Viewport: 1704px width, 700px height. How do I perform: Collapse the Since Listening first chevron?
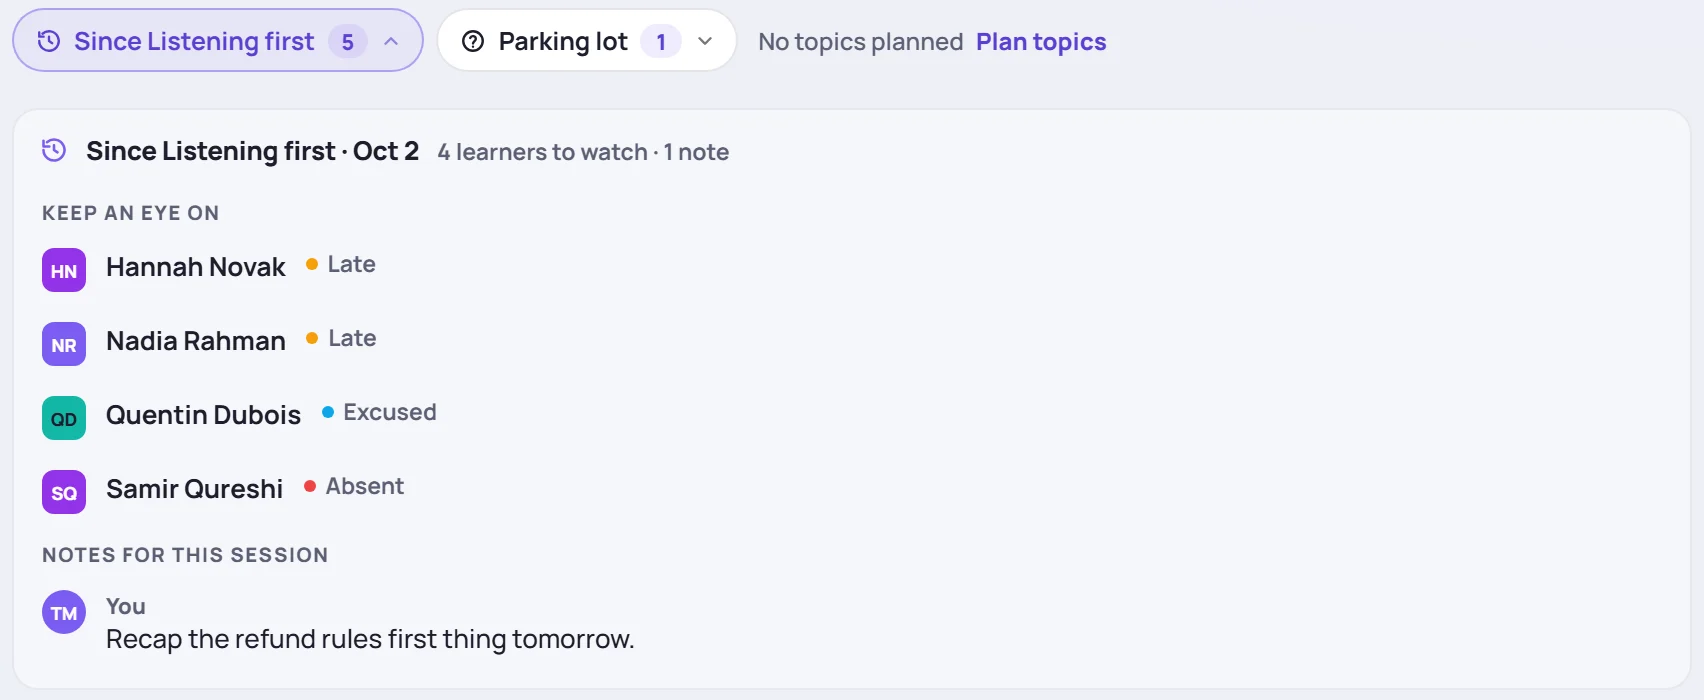tap(391, 41)
